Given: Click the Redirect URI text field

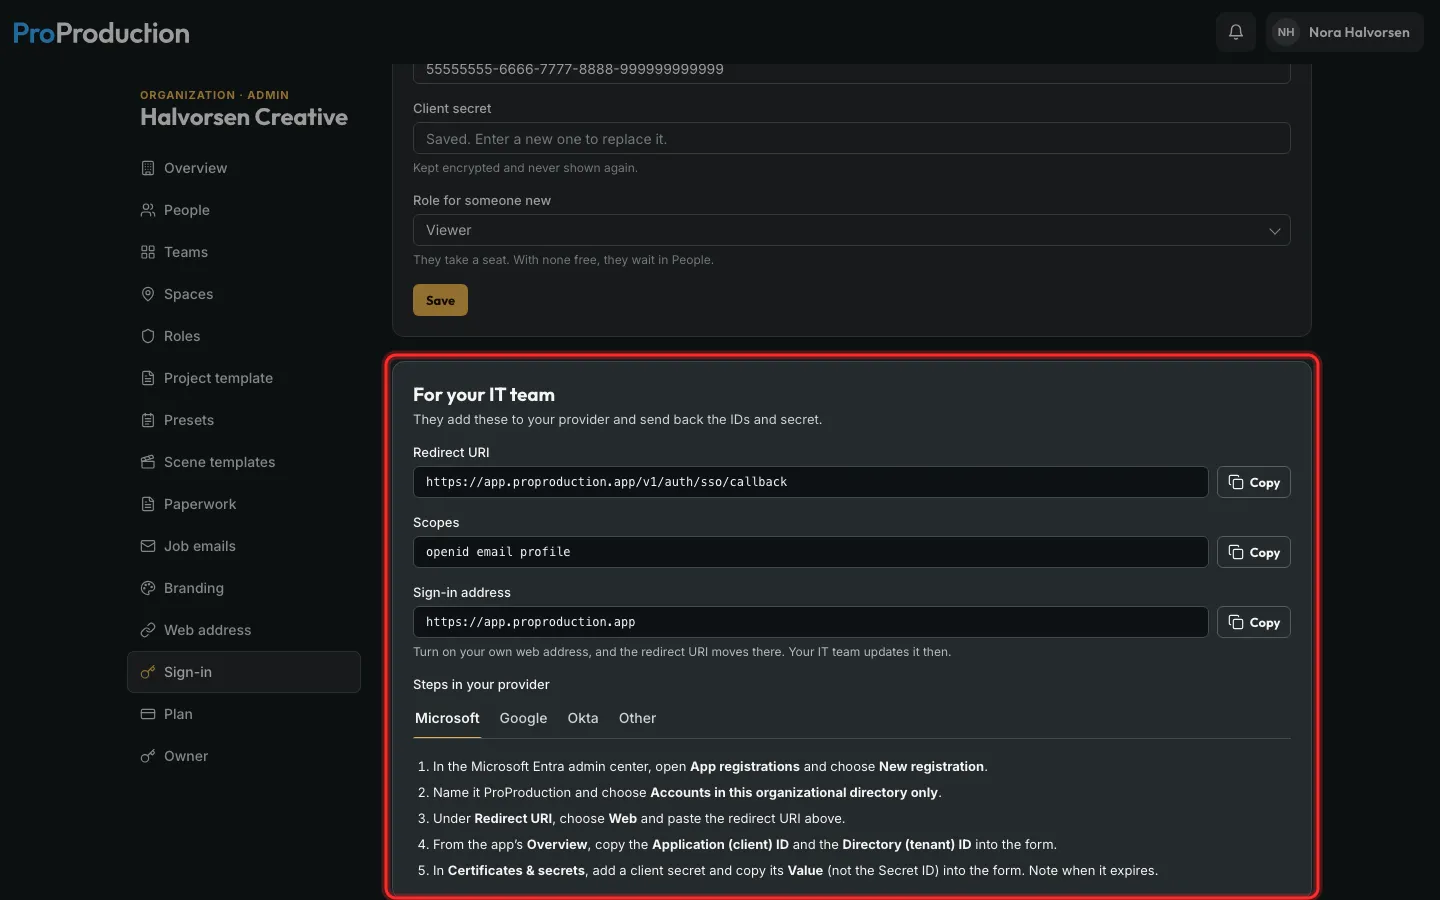Looking at the screenshot, I should (x=810, y=482).
